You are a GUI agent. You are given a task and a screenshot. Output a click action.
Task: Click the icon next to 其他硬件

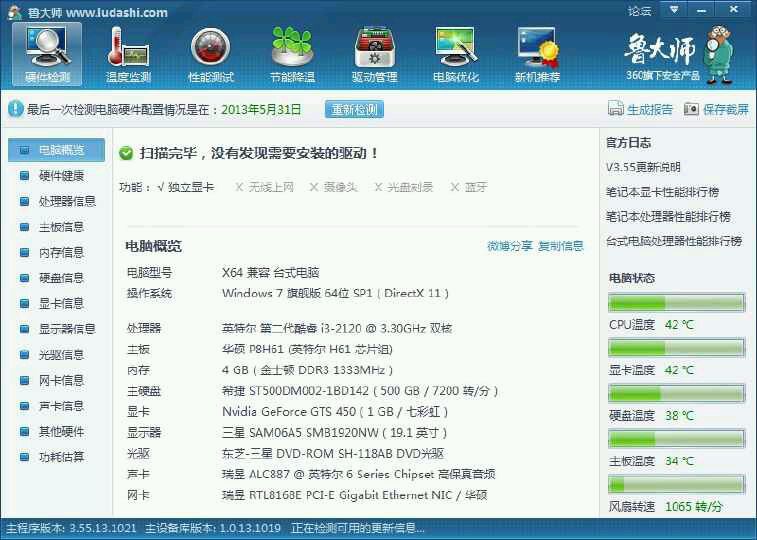coord(24,431)
